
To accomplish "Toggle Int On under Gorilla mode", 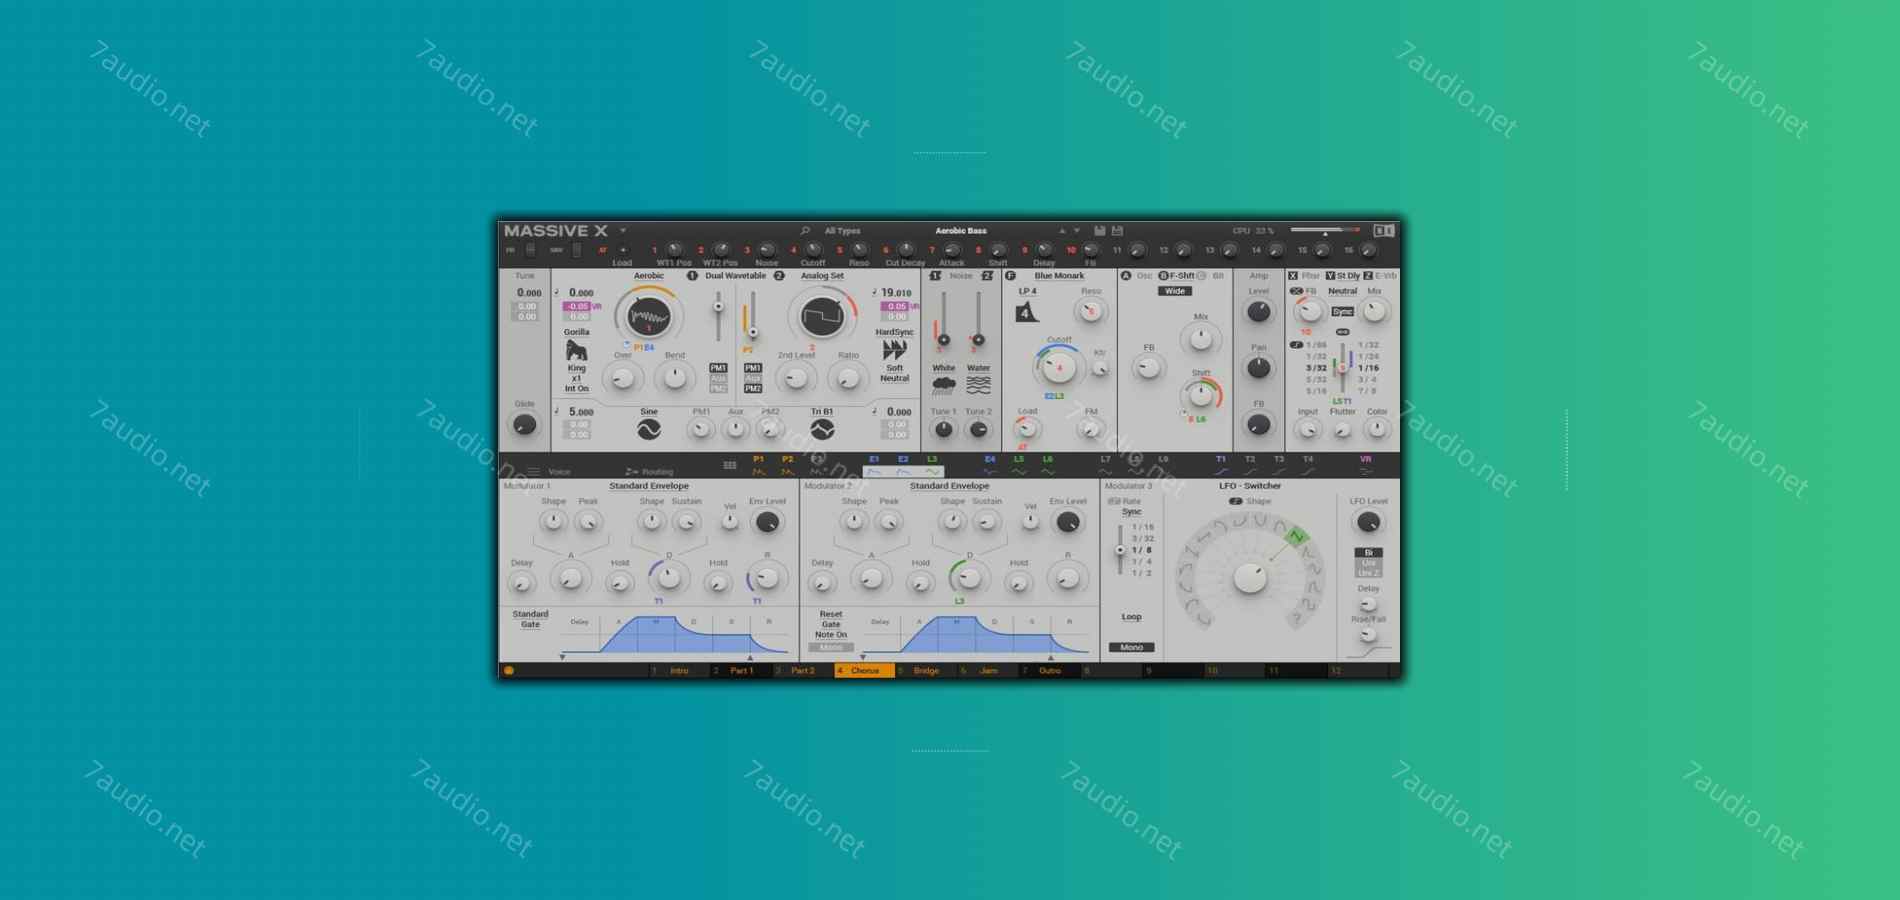I will (576, 389).
